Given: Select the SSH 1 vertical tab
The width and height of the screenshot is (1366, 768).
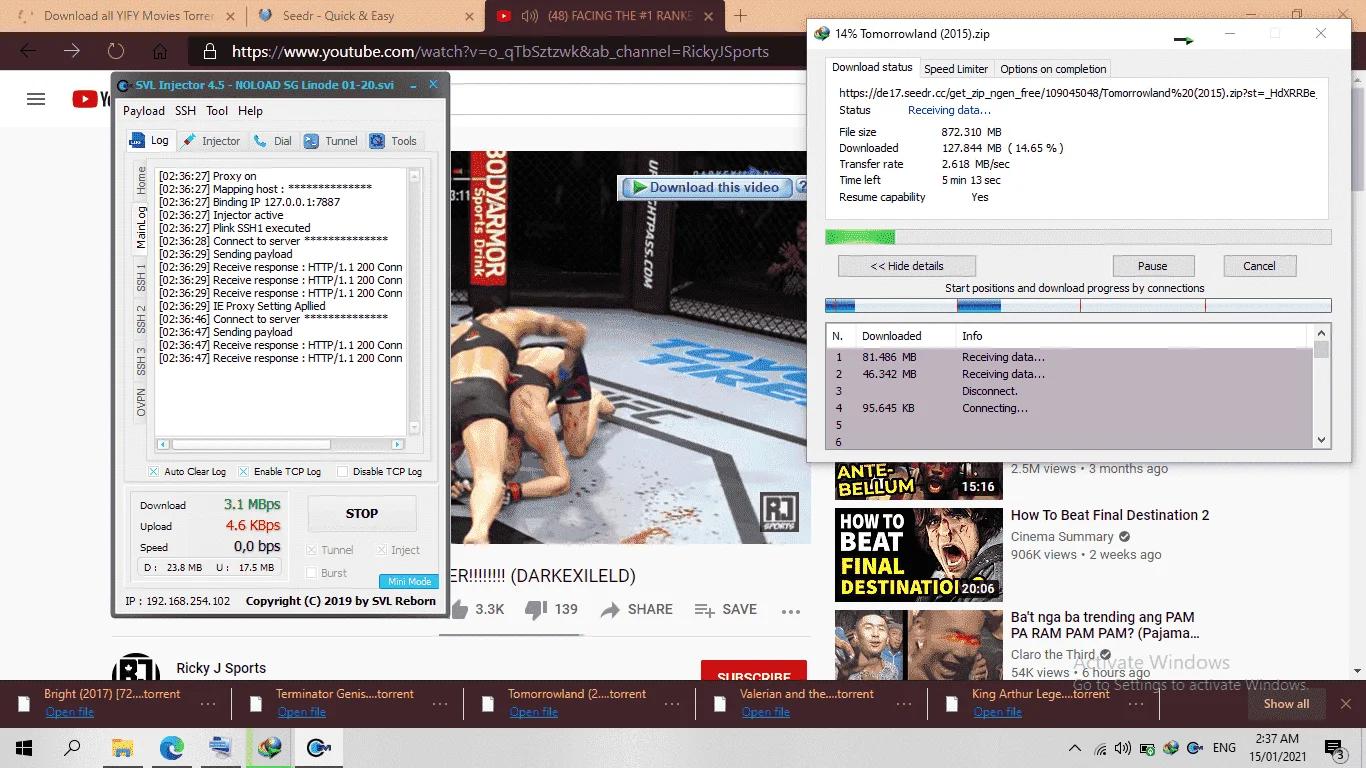Looking at the screenshot, I should point(141,277).
